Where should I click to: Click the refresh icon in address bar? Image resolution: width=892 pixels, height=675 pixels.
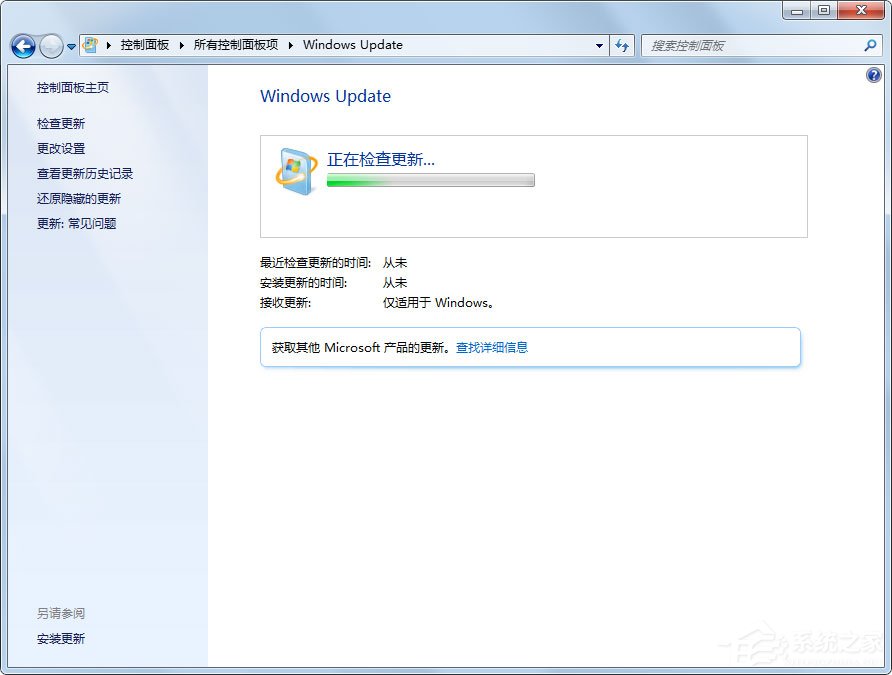coord(622,45)
